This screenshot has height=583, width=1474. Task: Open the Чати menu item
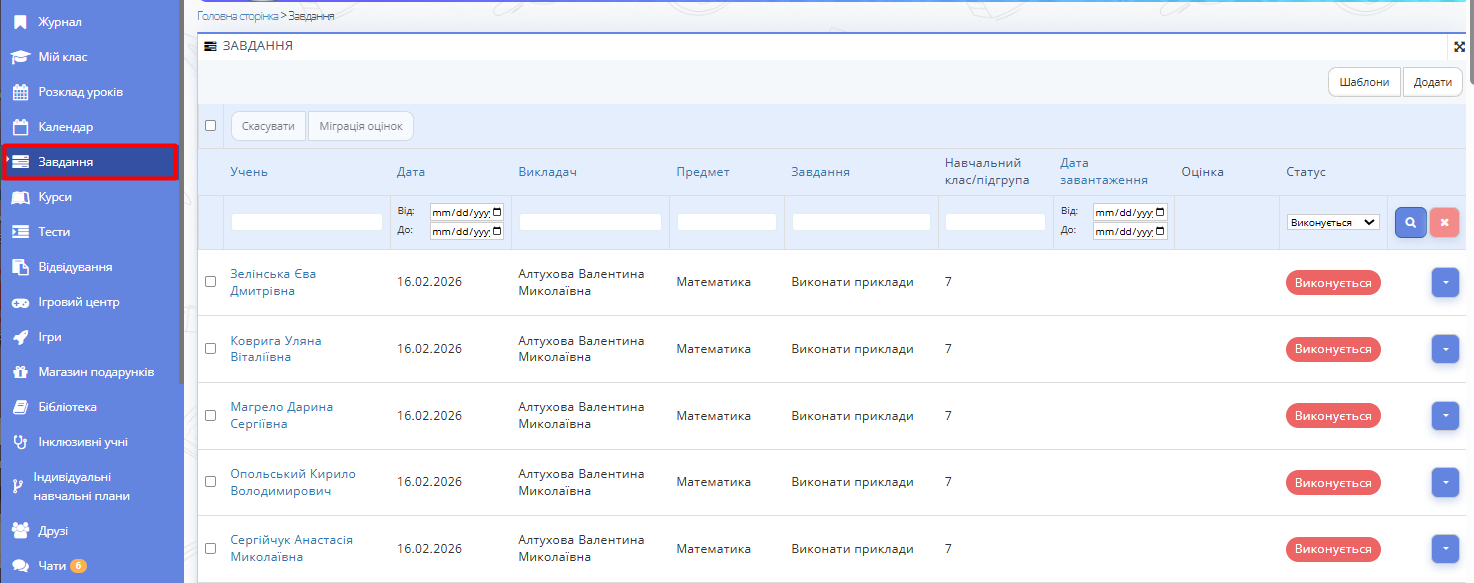click(x=52, y=566)
